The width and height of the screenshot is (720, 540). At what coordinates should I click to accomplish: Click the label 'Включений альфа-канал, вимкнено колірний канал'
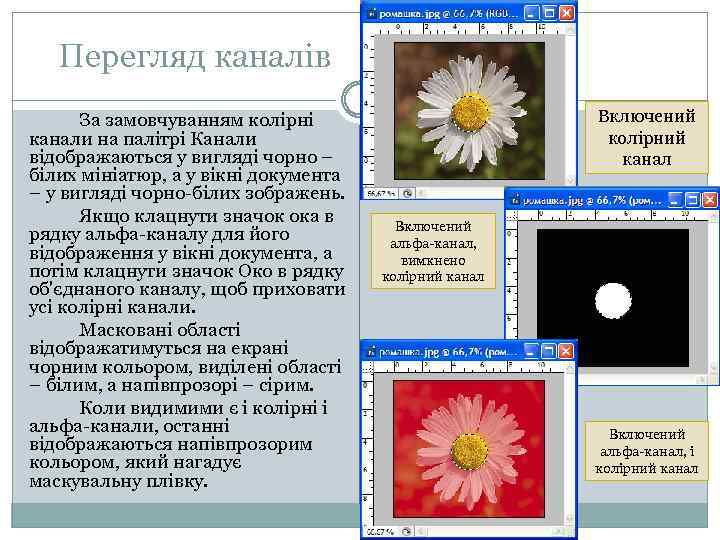[433, 251]
